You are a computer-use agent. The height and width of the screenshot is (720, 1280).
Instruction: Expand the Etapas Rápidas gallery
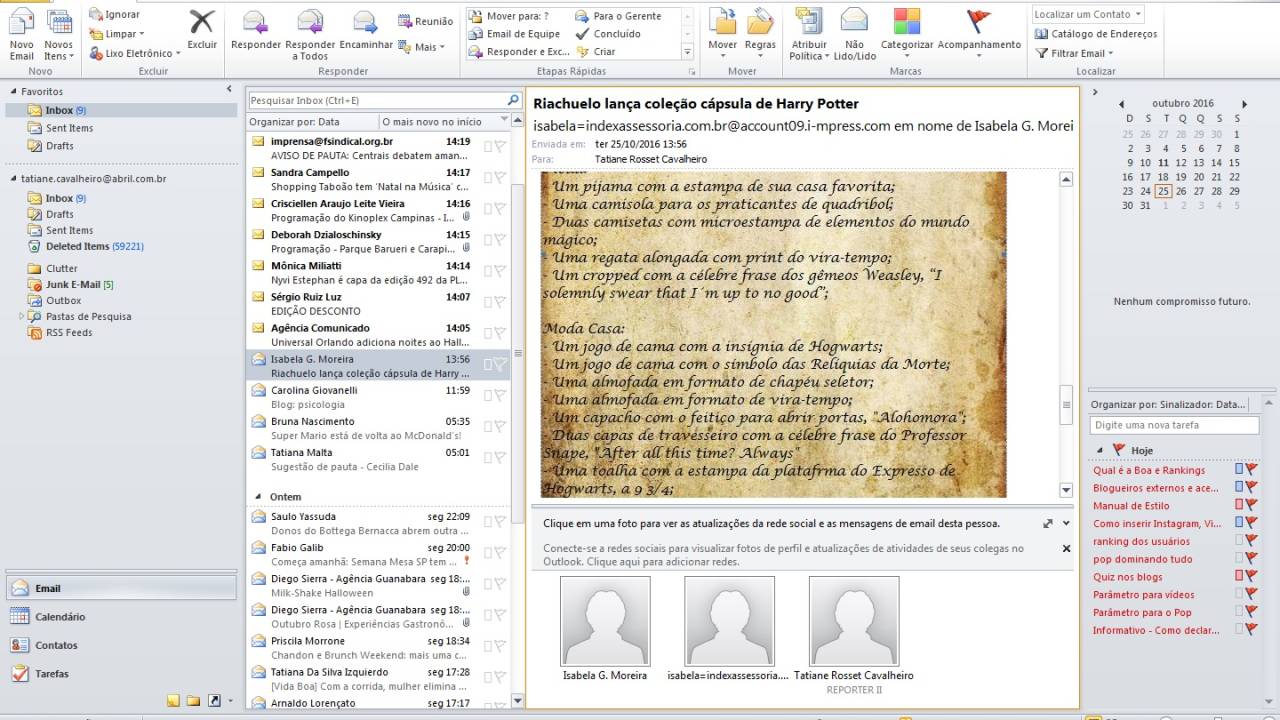click(687, 52)
